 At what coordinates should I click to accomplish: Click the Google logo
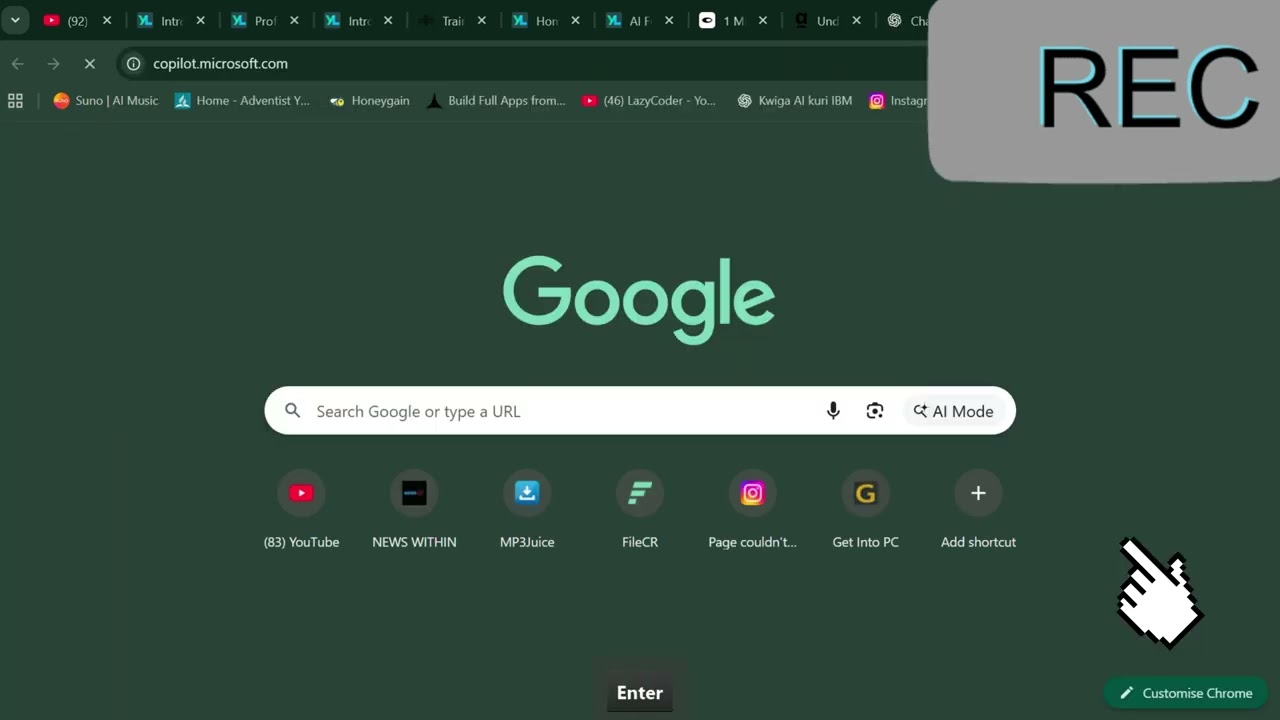(639, 300)
